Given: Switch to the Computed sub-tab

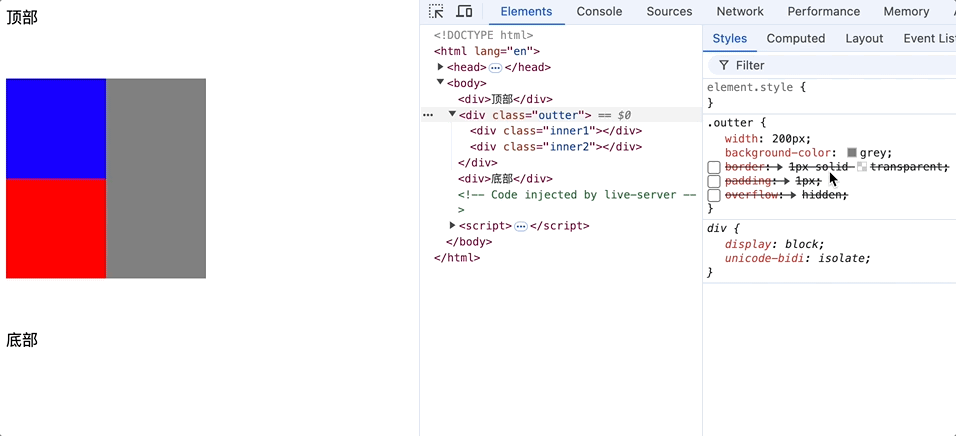Looking at the screenshot, I should [x=796, y=38].
